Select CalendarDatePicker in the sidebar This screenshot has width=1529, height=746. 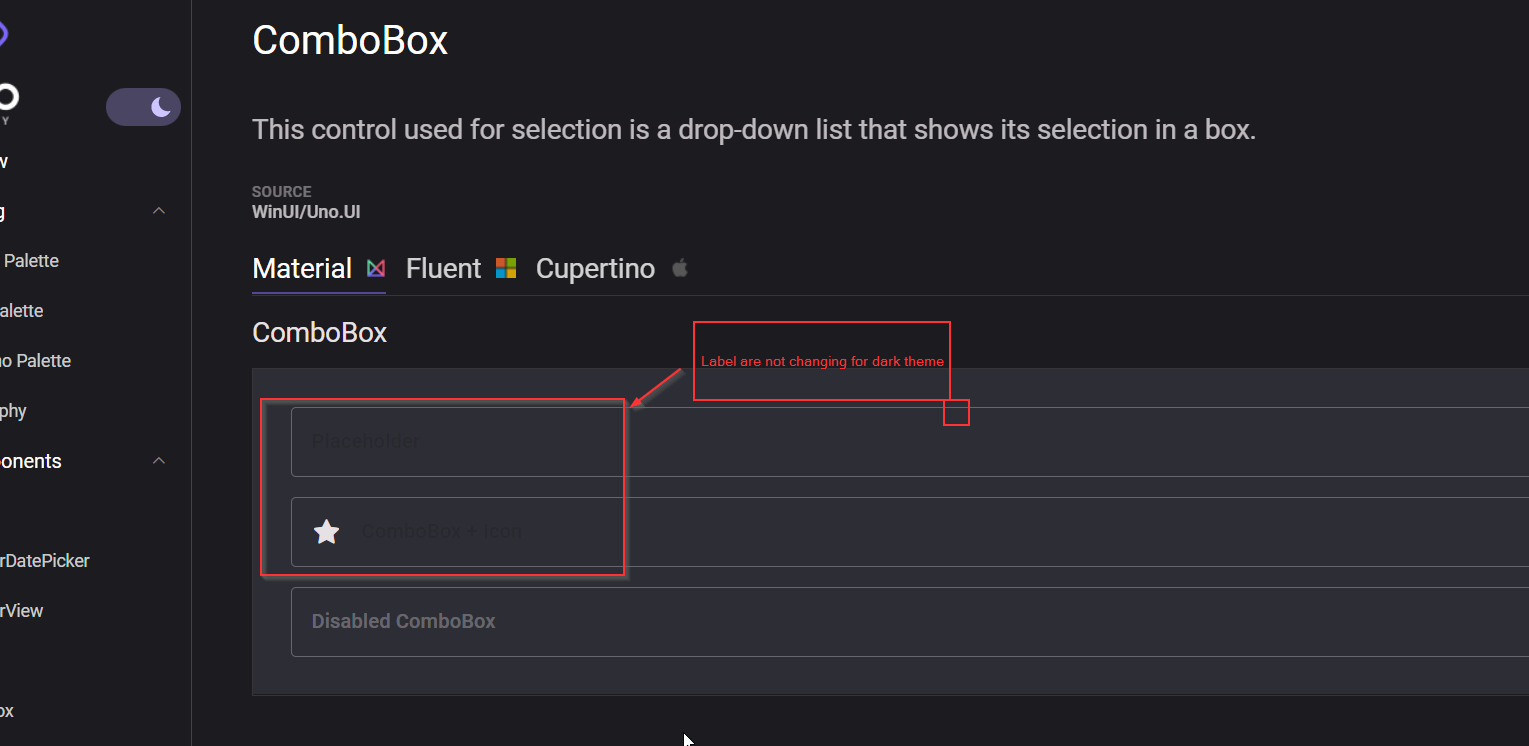click(x=46, y=560)
